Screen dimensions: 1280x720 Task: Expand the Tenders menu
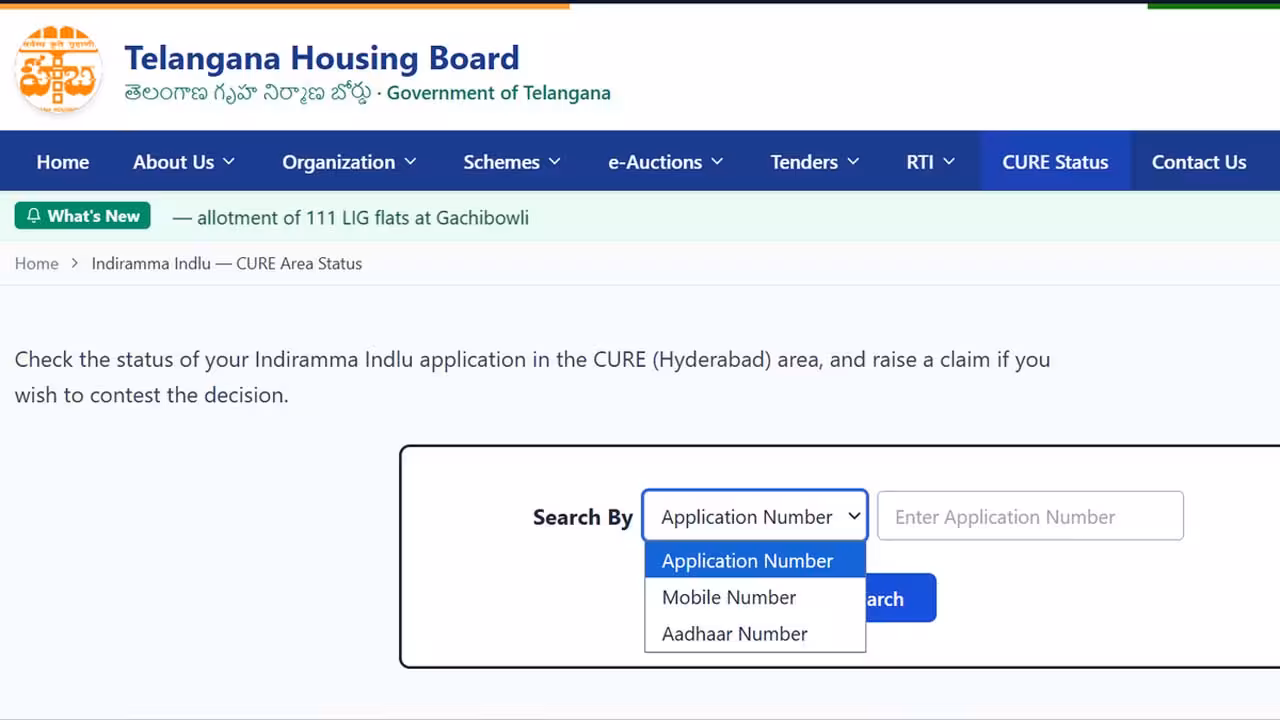[814, 161]
